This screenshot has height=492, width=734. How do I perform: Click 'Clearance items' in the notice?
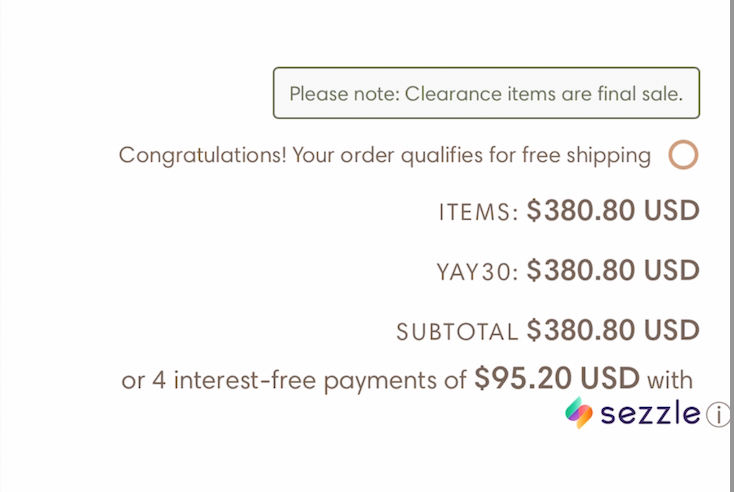coord(471,94)
